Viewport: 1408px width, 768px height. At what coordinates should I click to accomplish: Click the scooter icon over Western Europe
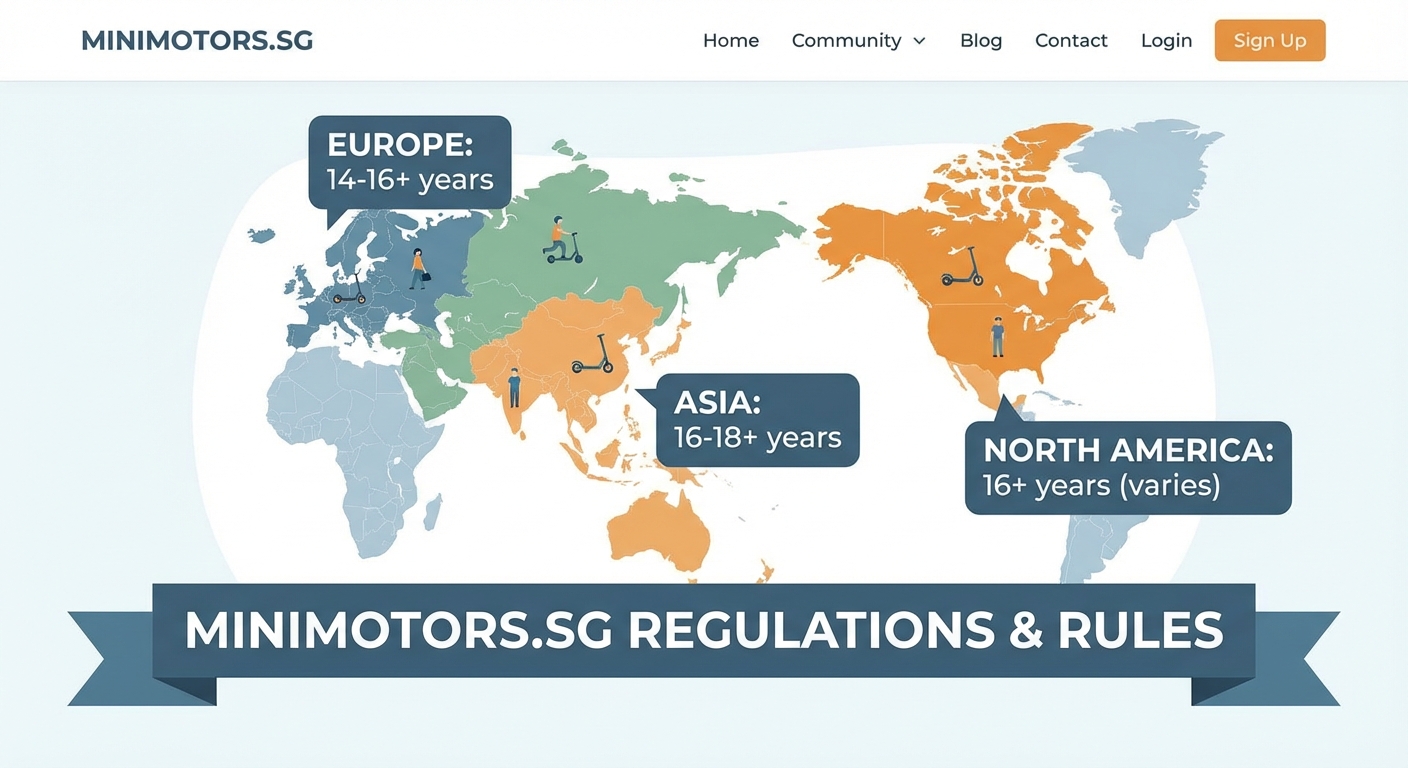coord(350,289)
